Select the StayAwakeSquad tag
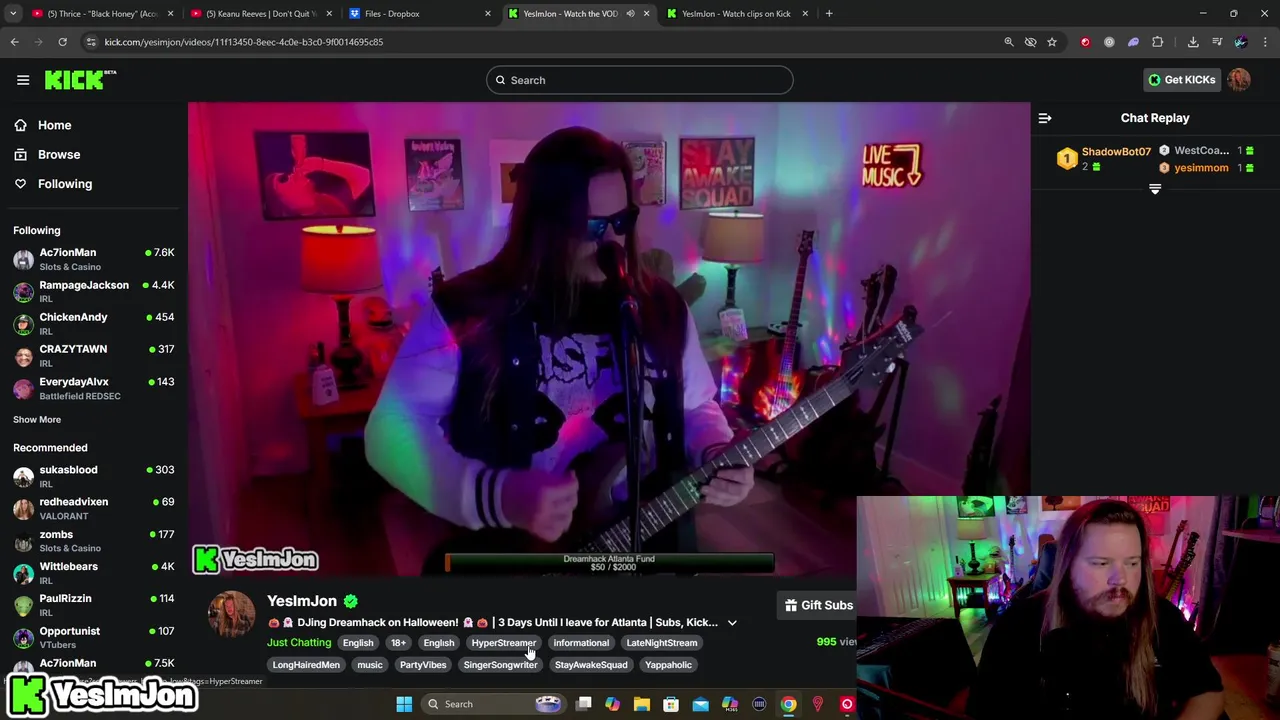The image size is (1280, 720). click(591, 665)
